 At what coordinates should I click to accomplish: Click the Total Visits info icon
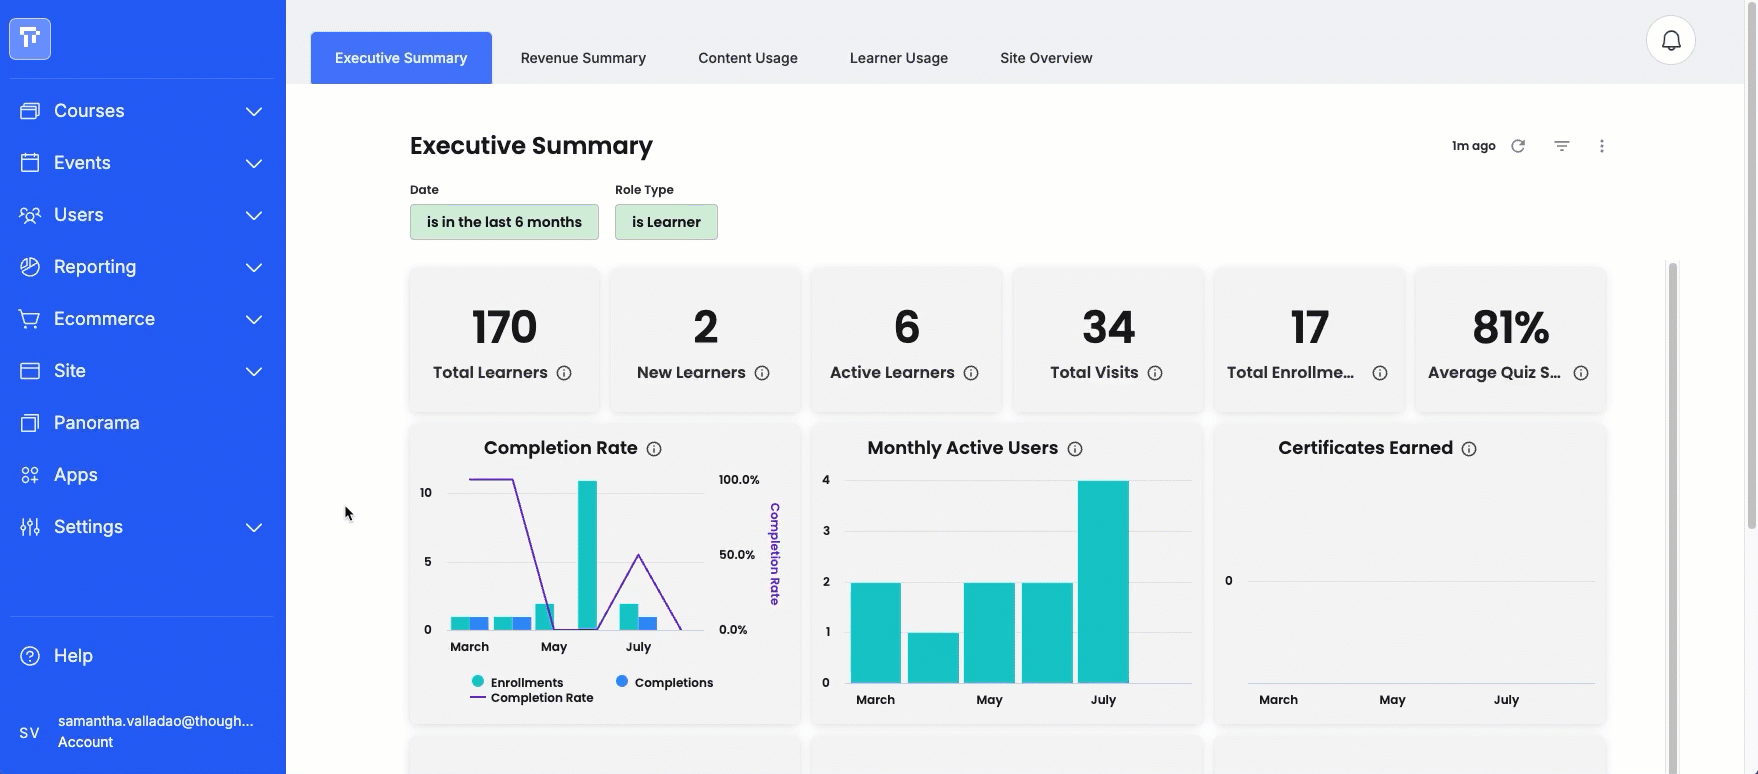click(1155, 373)
